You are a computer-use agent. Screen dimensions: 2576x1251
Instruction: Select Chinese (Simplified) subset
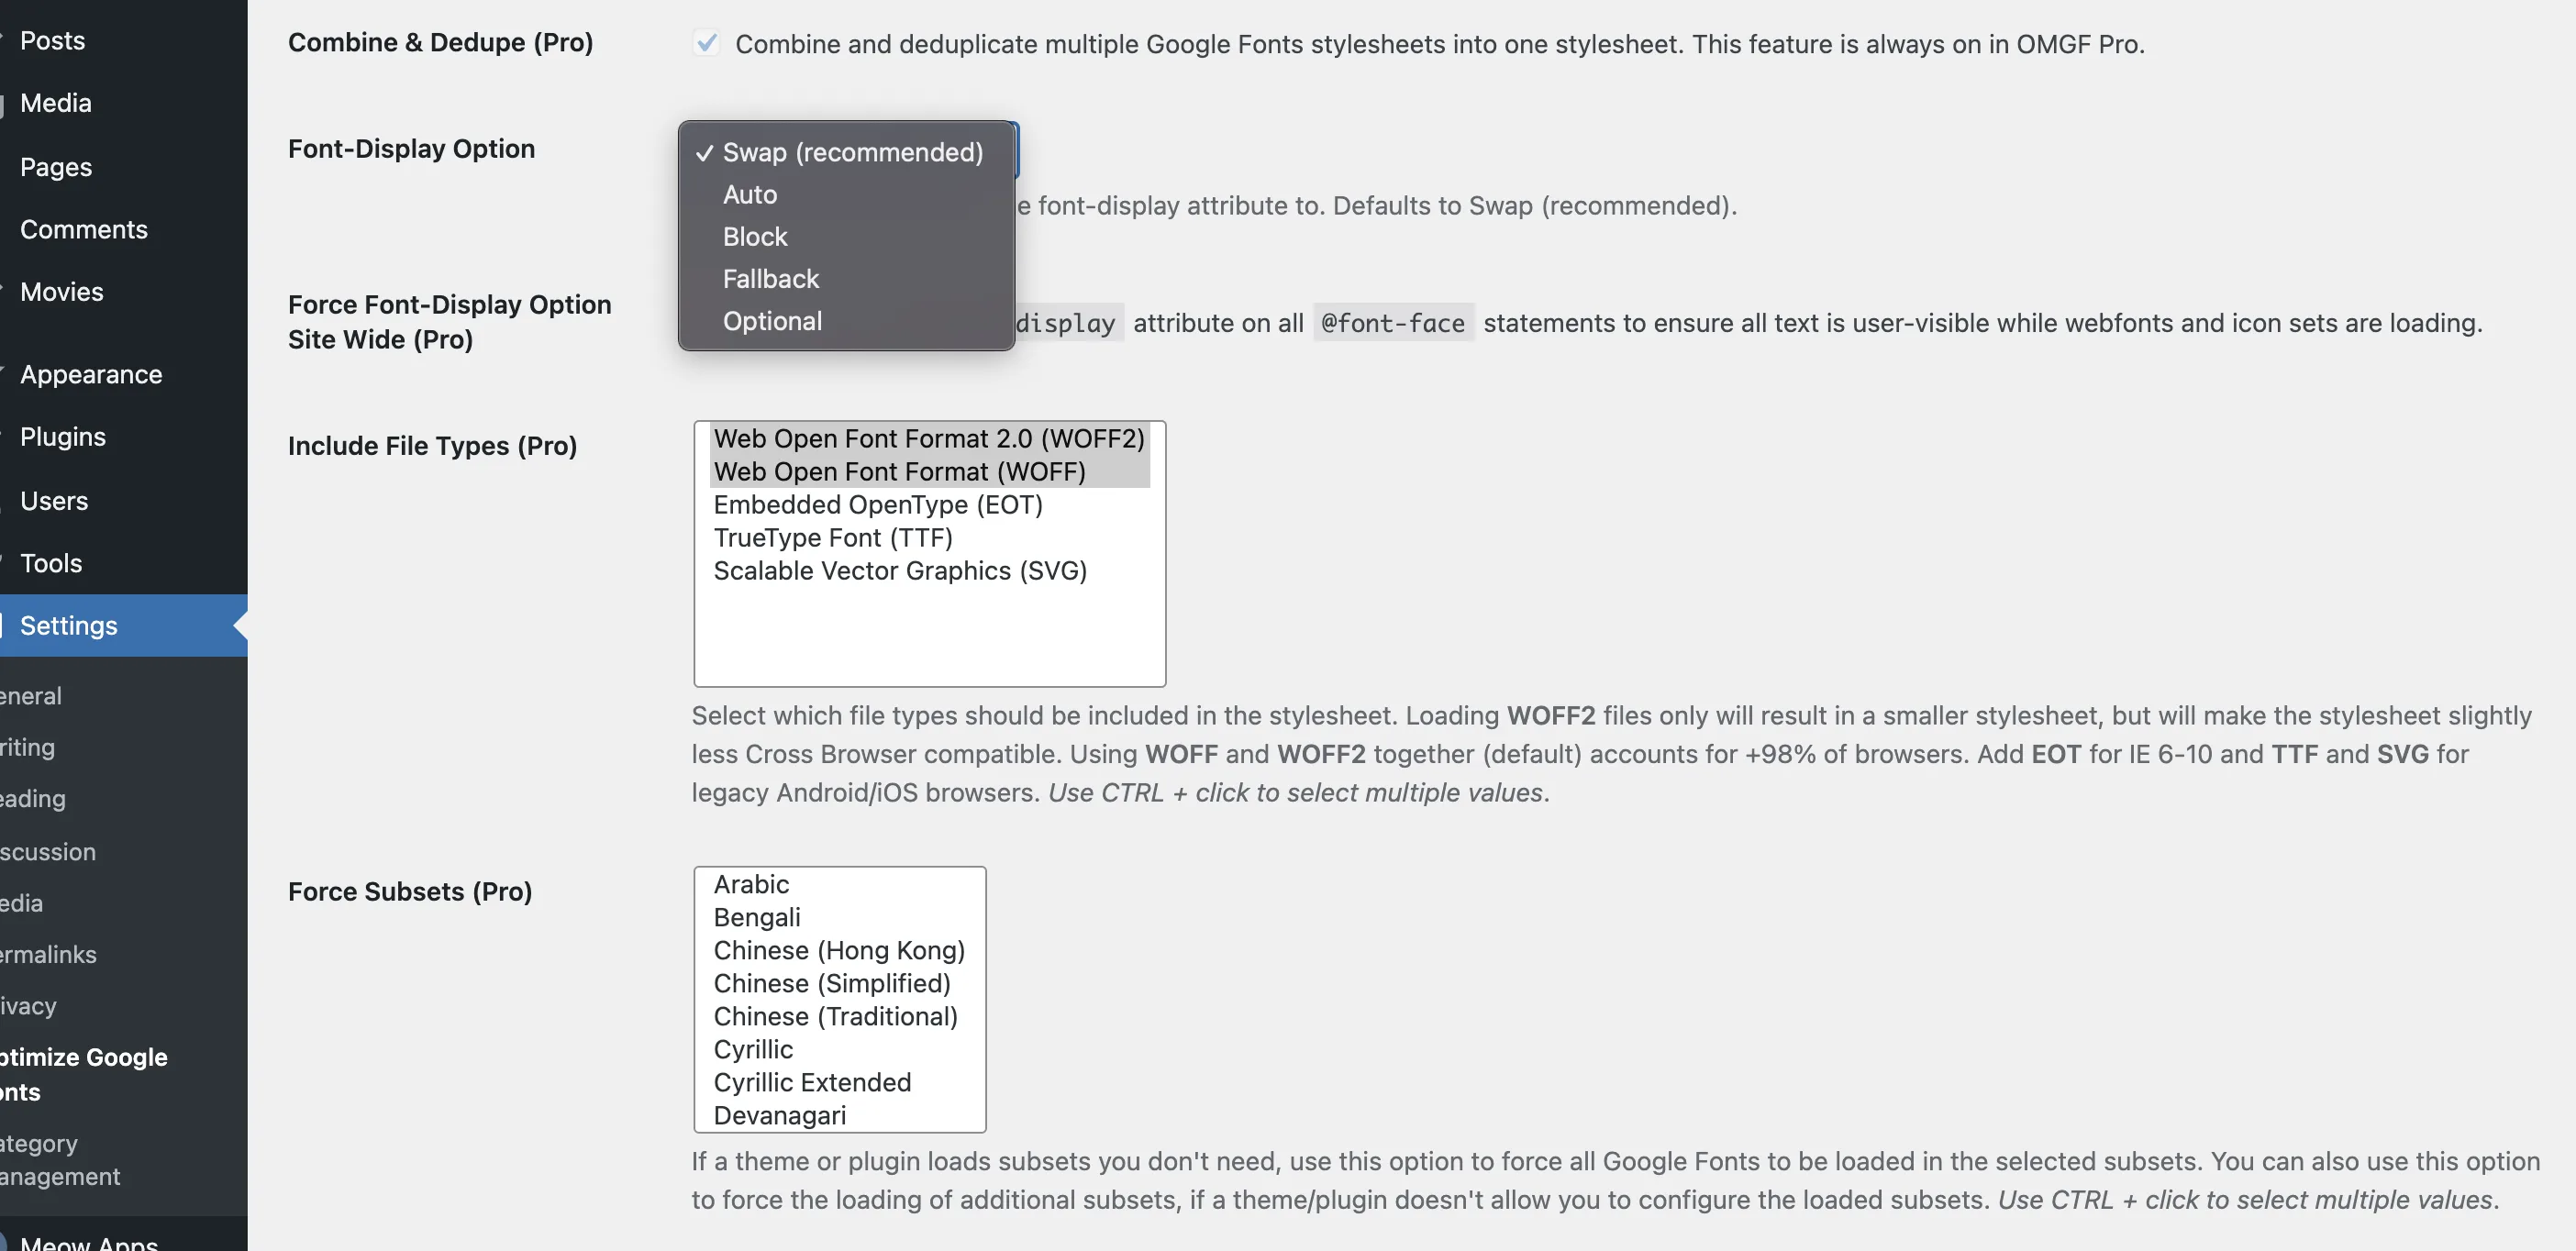tap(831, 983)
